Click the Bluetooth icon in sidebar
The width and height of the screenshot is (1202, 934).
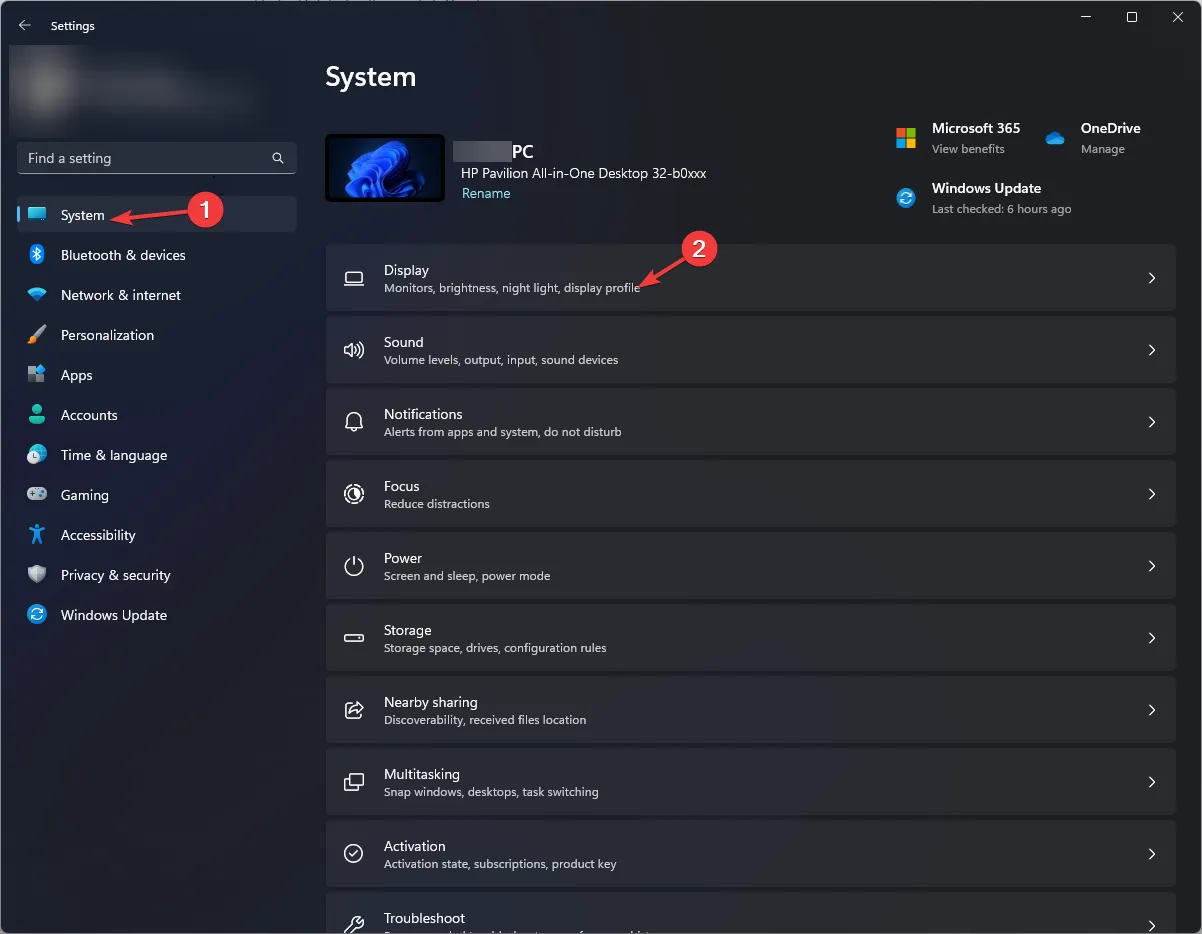[x=37, y=255]
